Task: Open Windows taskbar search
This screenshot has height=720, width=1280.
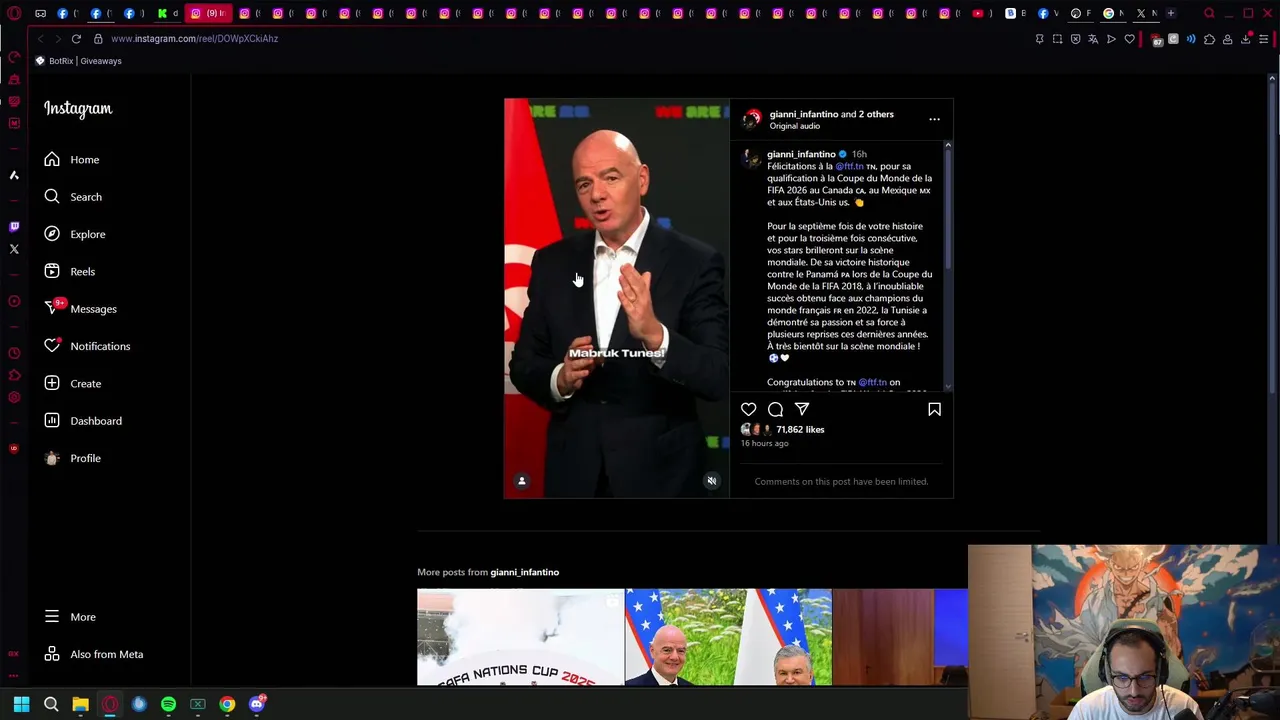Action: tap(51, 704)
